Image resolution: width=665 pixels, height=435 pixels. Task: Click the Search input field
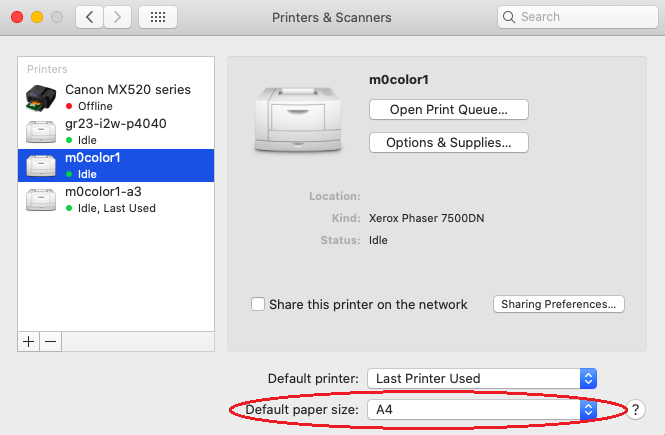point(578,17)
